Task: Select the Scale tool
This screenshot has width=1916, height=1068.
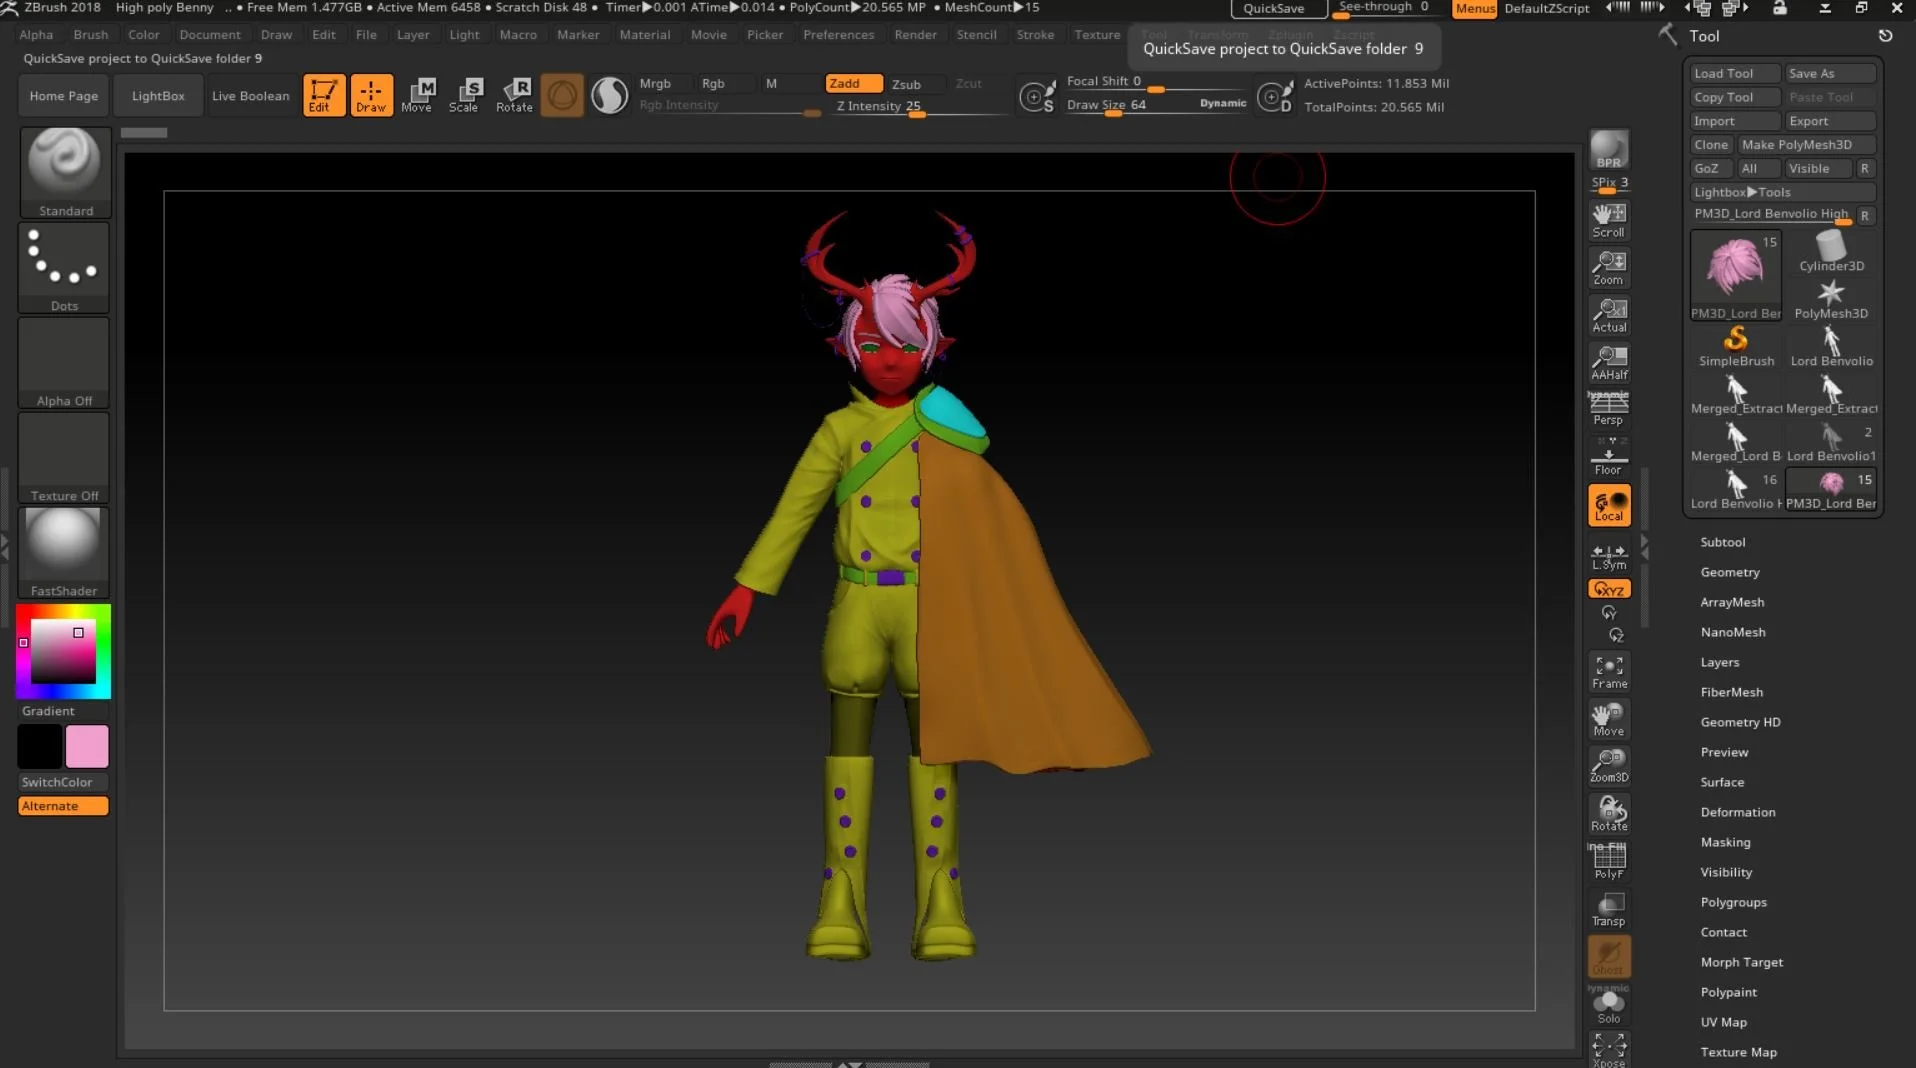Action: click(464, 95)
